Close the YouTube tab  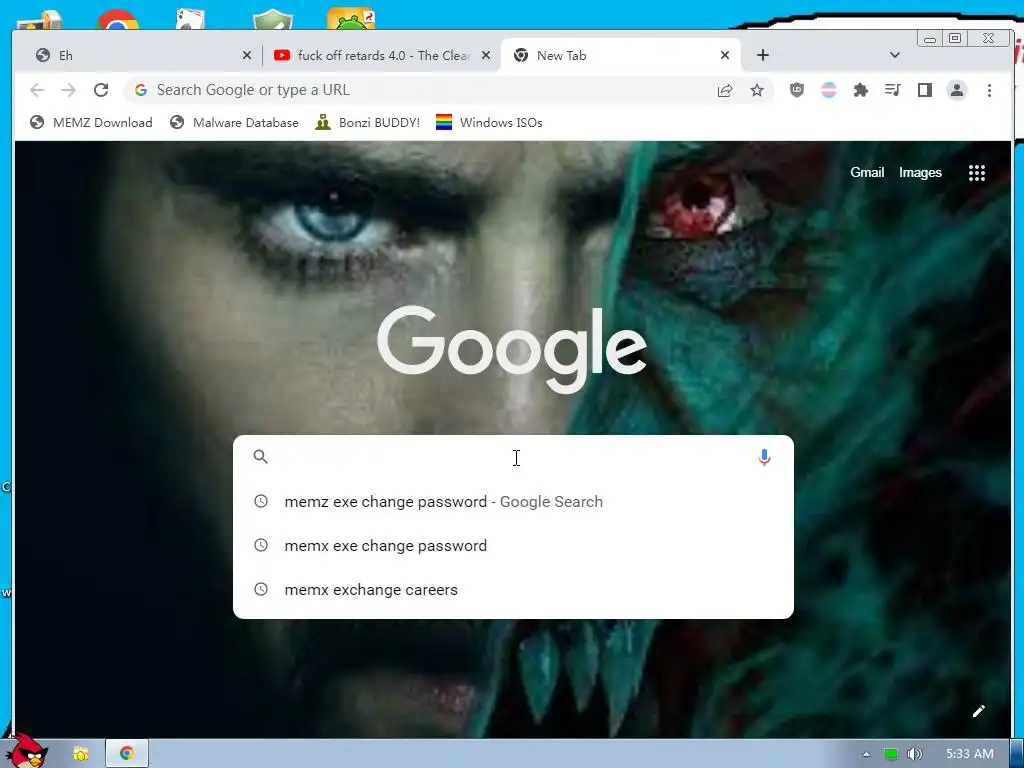coord(486,56)
